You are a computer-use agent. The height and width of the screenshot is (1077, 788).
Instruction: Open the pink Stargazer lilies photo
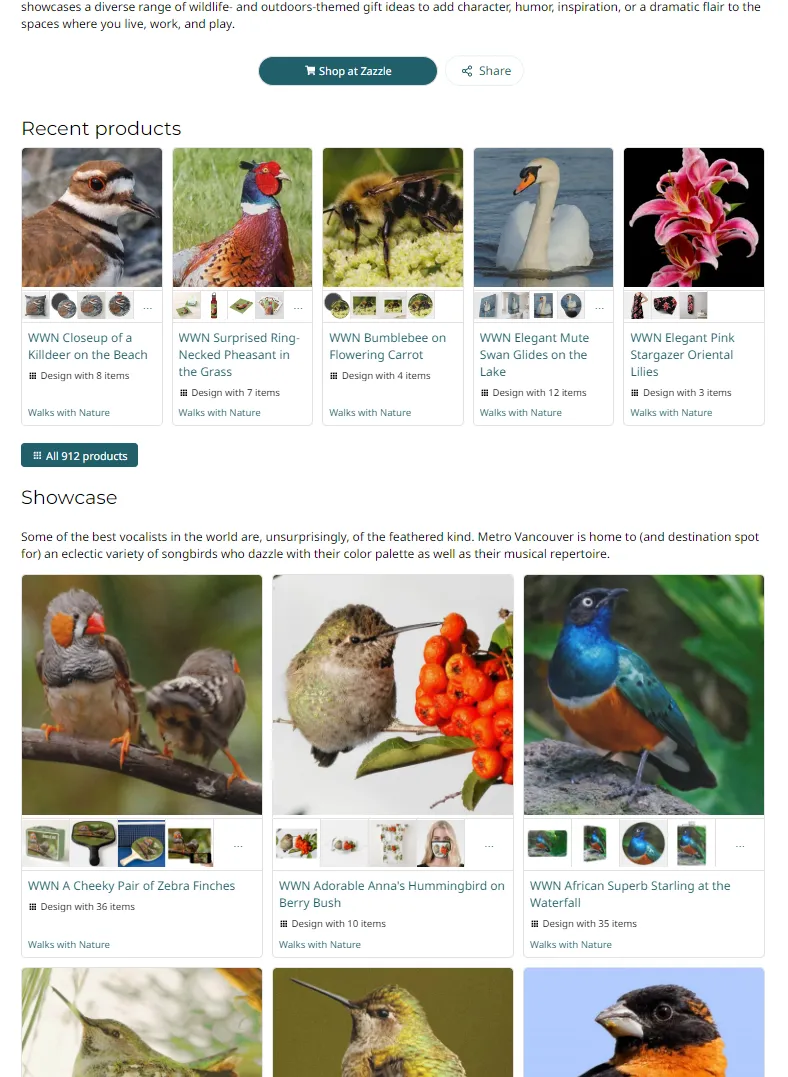pos(694,217)
